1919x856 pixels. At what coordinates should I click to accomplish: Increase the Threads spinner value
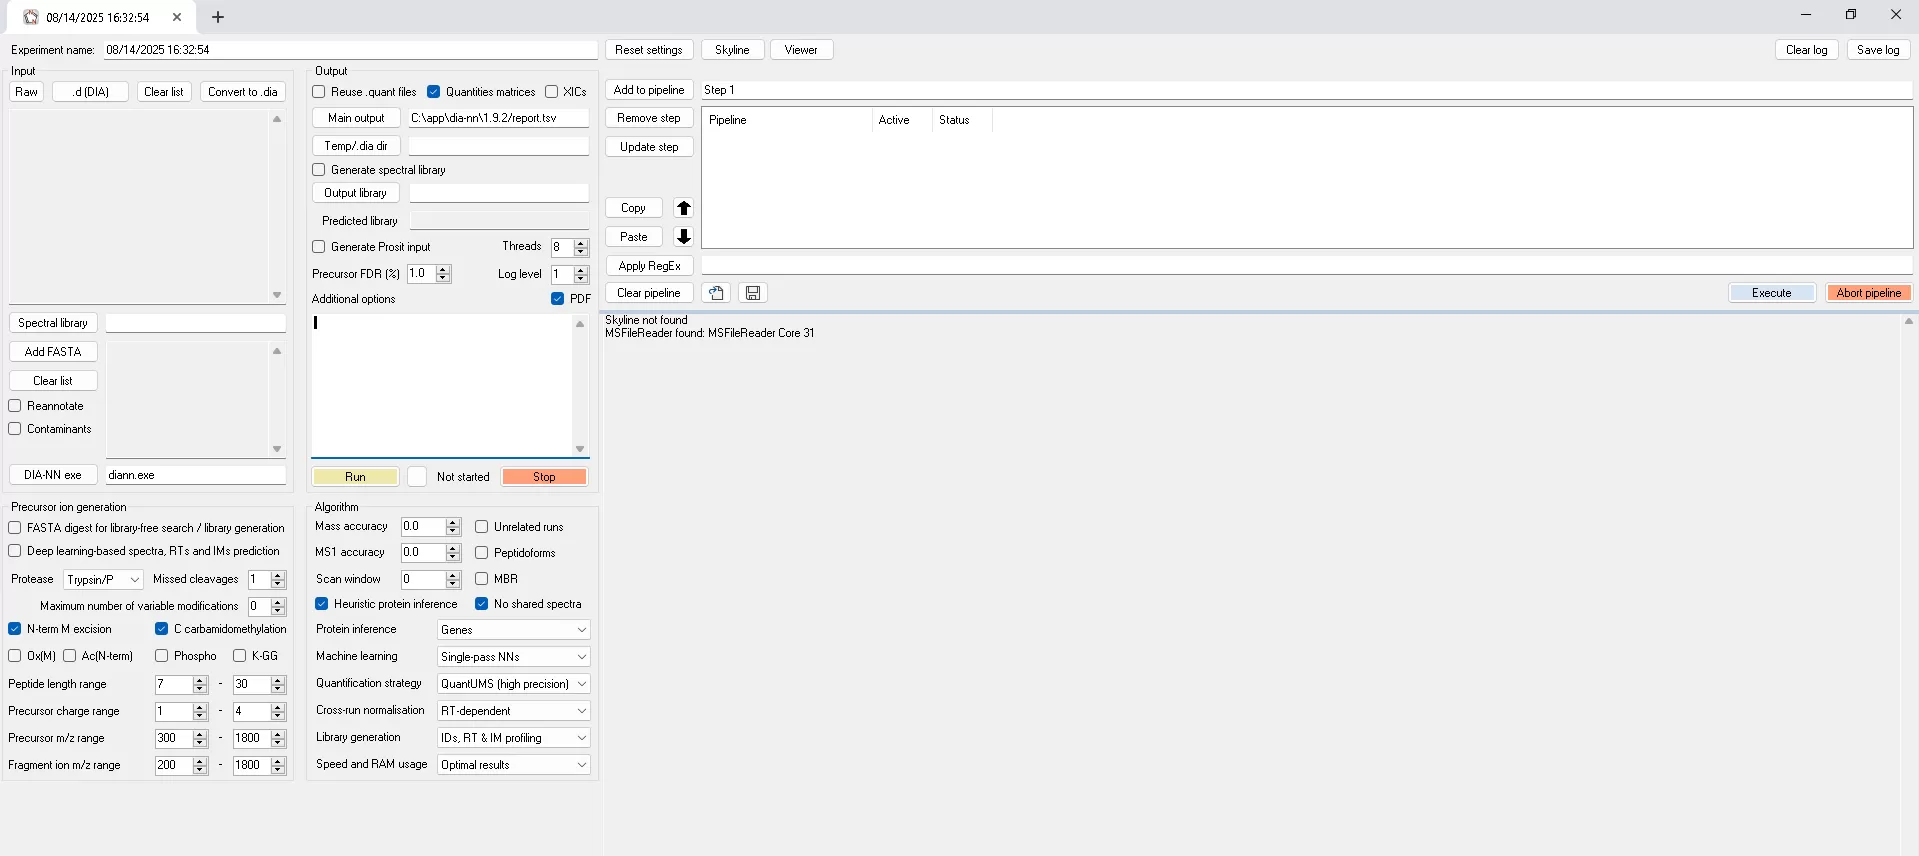(x=581, y=242)
